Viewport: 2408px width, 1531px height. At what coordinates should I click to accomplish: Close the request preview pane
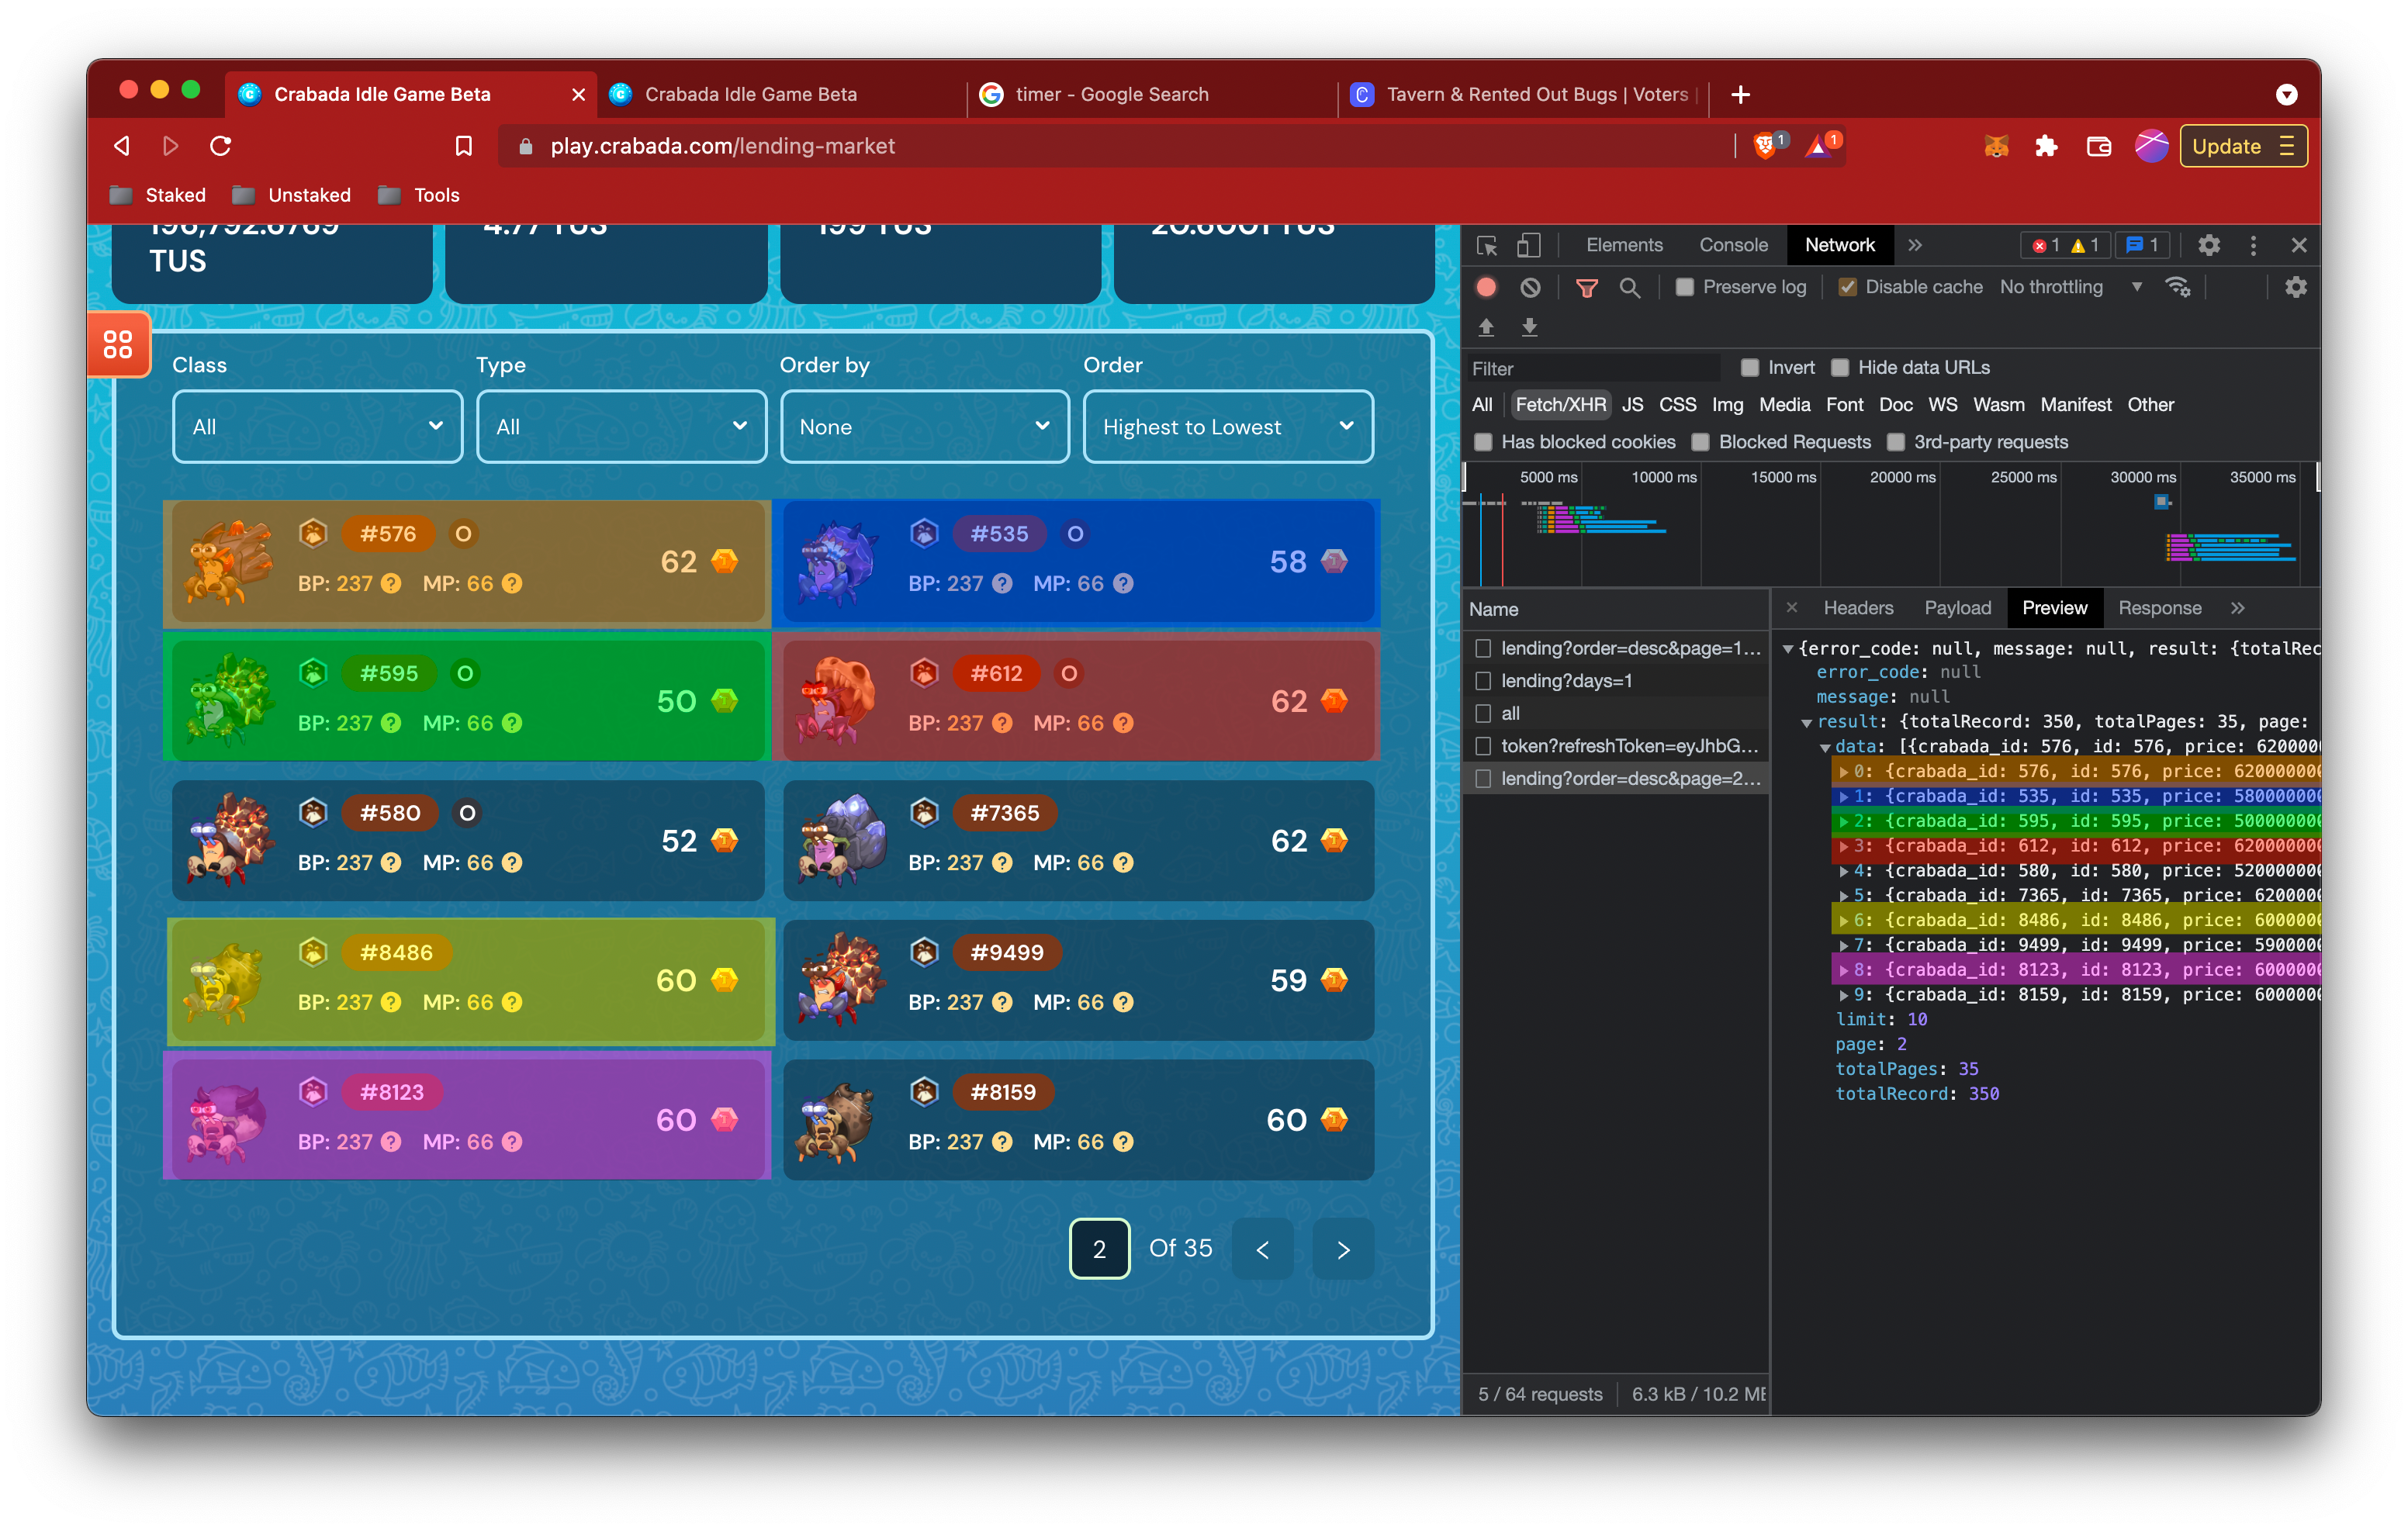1791,607
